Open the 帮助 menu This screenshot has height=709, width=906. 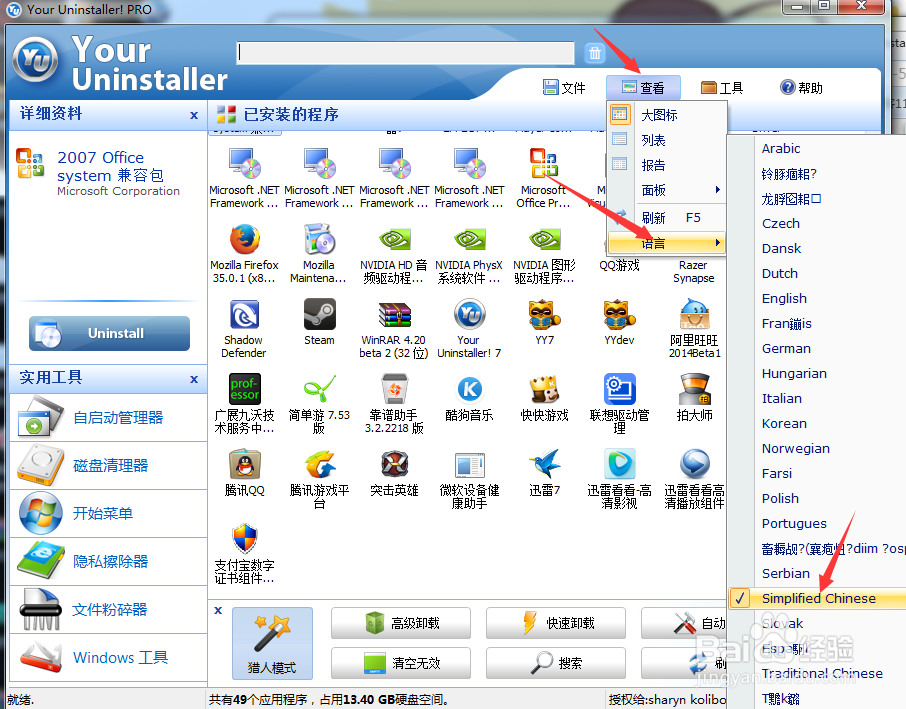click(x=801, y=88)
